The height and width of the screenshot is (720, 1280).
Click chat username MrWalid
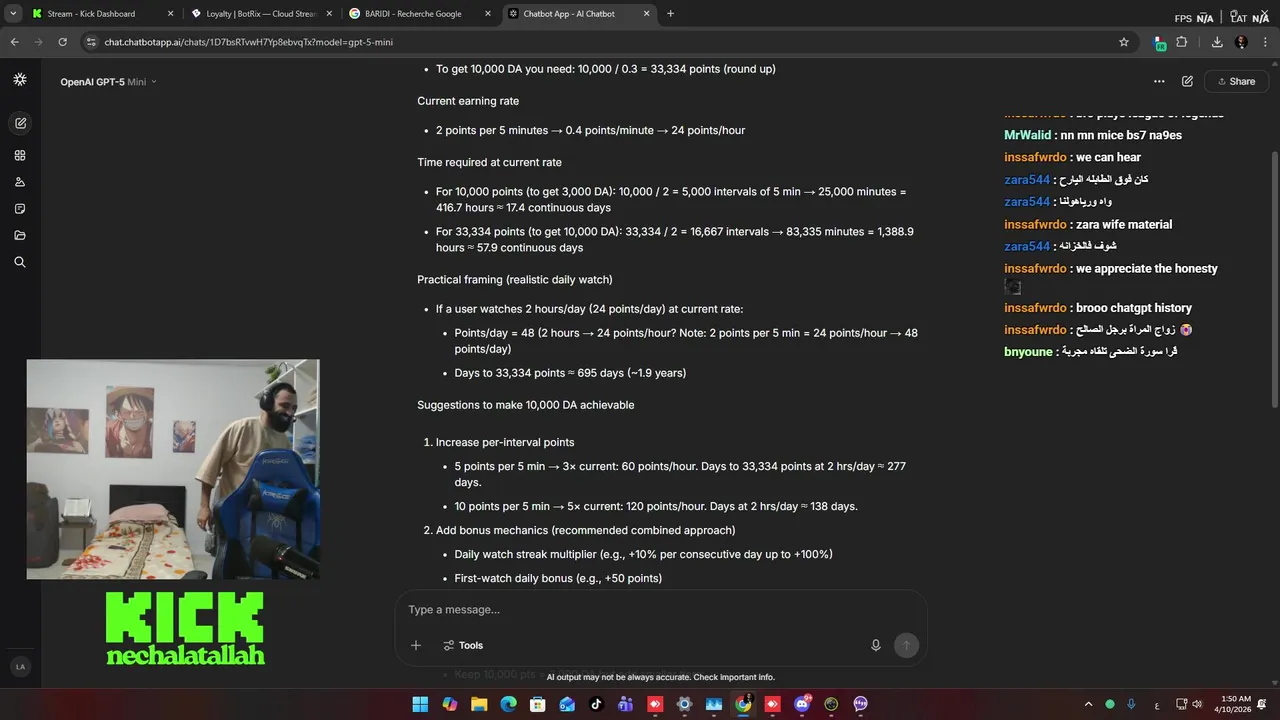tap(1027, 135)
